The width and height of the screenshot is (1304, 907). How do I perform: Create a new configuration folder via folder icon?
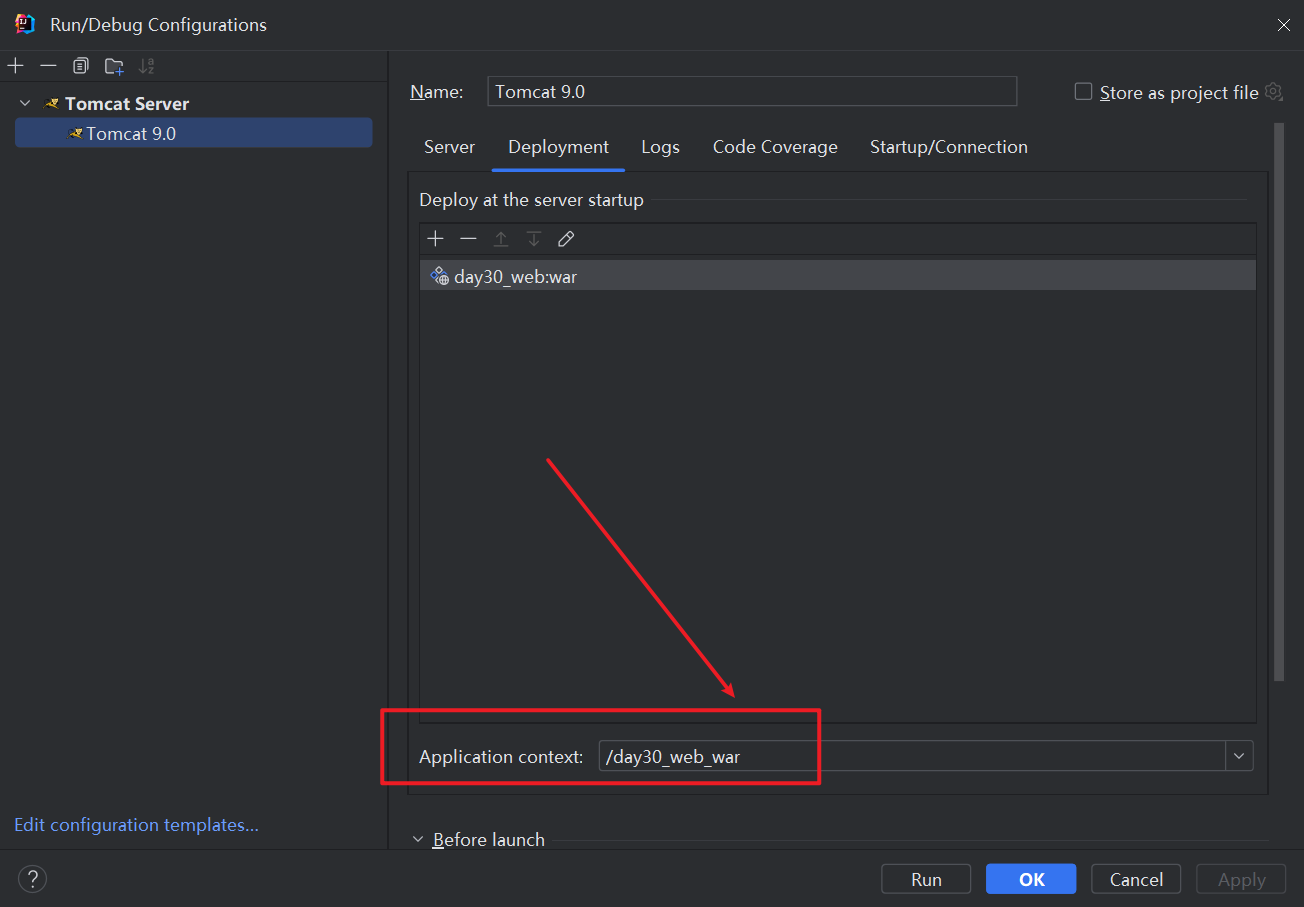[114, 66]
